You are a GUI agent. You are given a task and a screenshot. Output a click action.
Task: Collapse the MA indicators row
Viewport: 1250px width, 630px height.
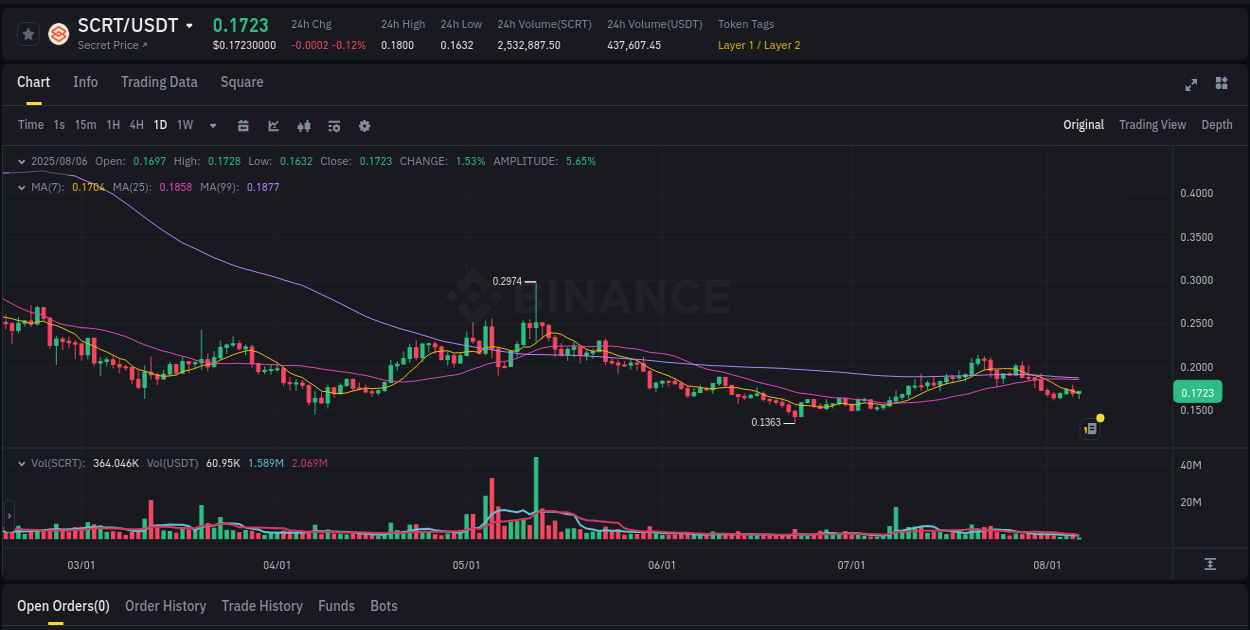tap(22, 186)
